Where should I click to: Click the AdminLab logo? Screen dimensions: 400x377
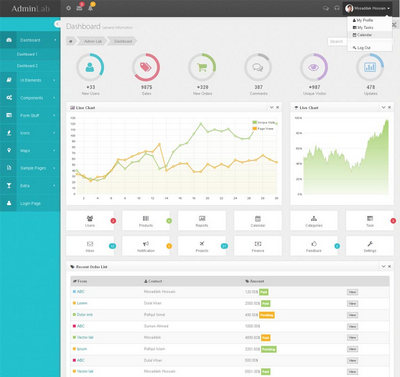pyautogui.click(x=30, y=8)
